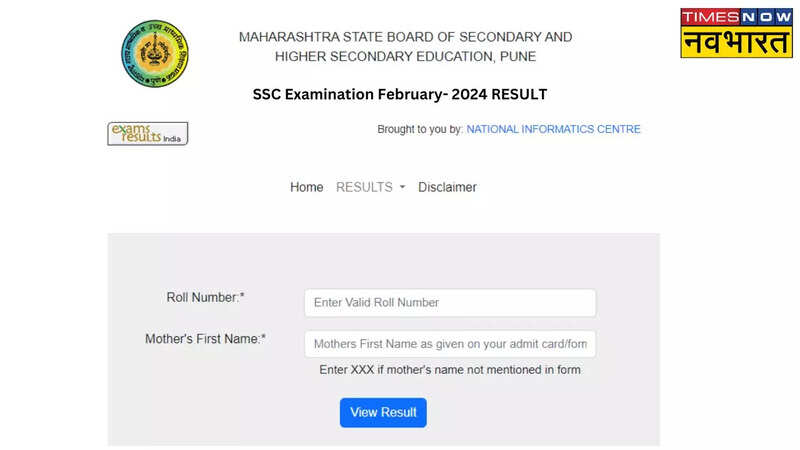Click the red TIMES NOW logo banner
Screen dimensions: 800x450
736,18
